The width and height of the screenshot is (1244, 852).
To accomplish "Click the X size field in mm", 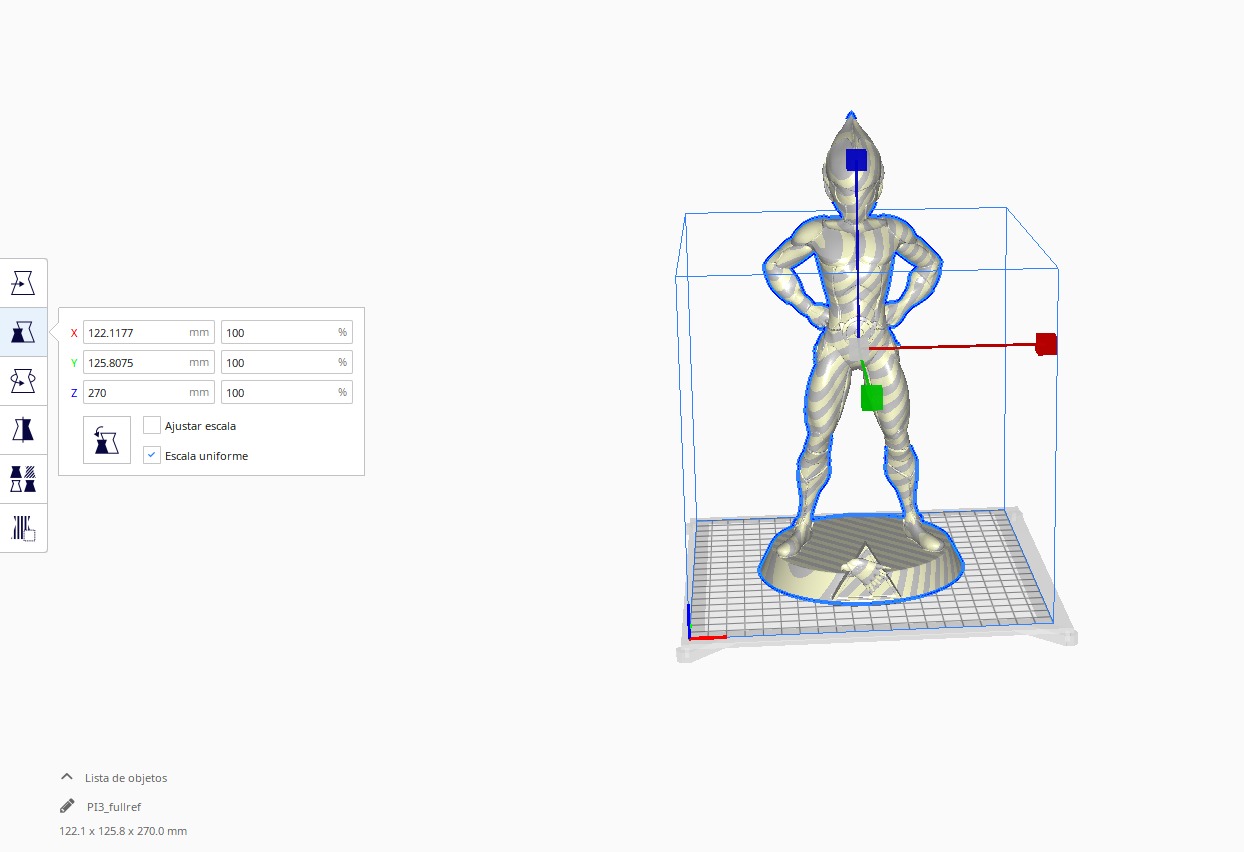I will 149,332.
